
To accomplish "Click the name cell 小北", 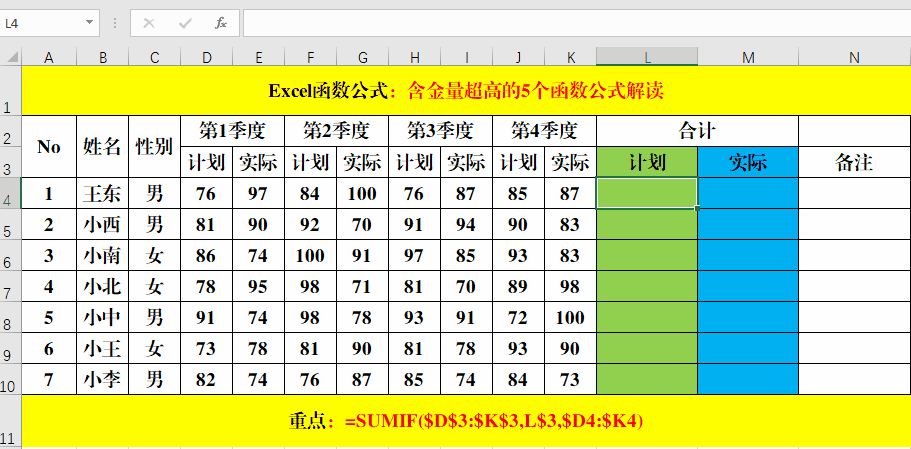I will [x=102, y=286].
